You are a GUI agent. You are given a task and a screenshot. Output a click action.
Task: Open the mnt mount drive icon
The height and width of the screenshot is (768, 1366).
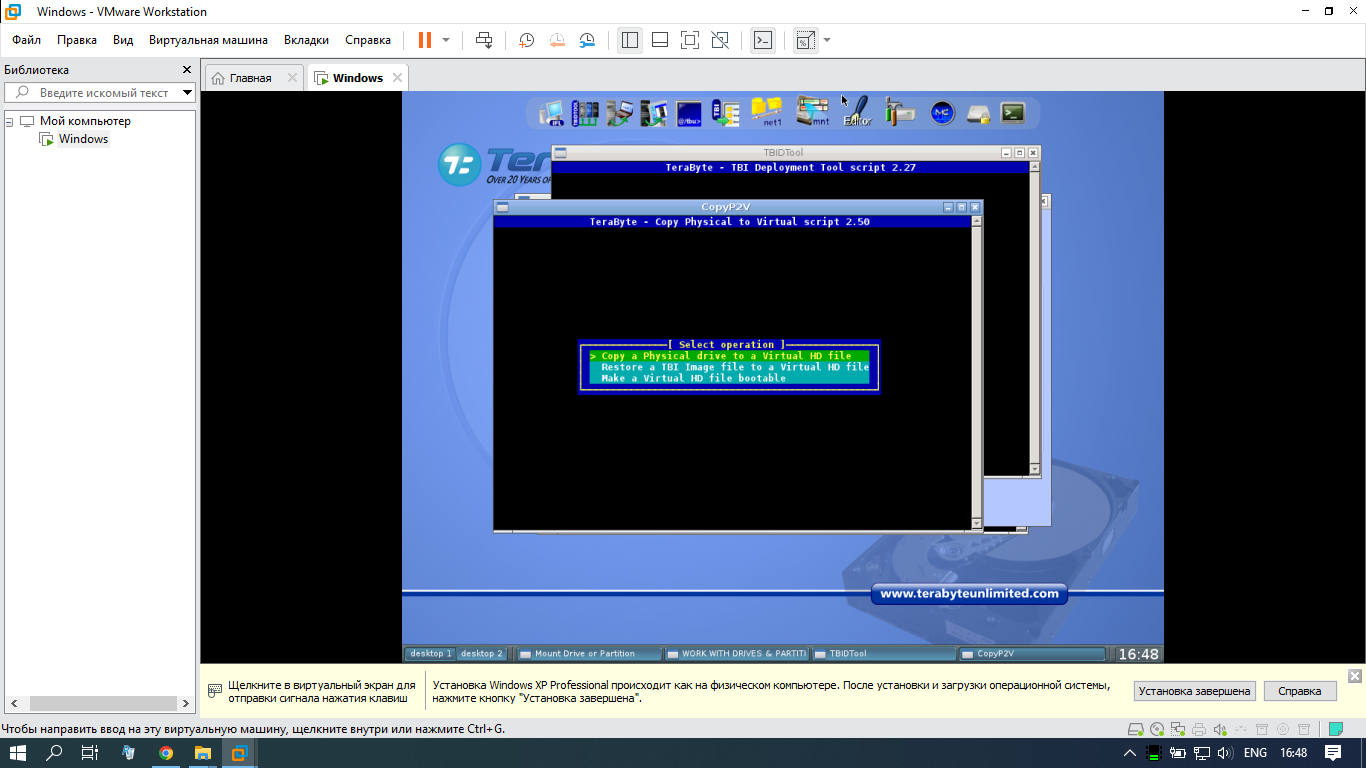pyautogui.click(x=813, y=112)
